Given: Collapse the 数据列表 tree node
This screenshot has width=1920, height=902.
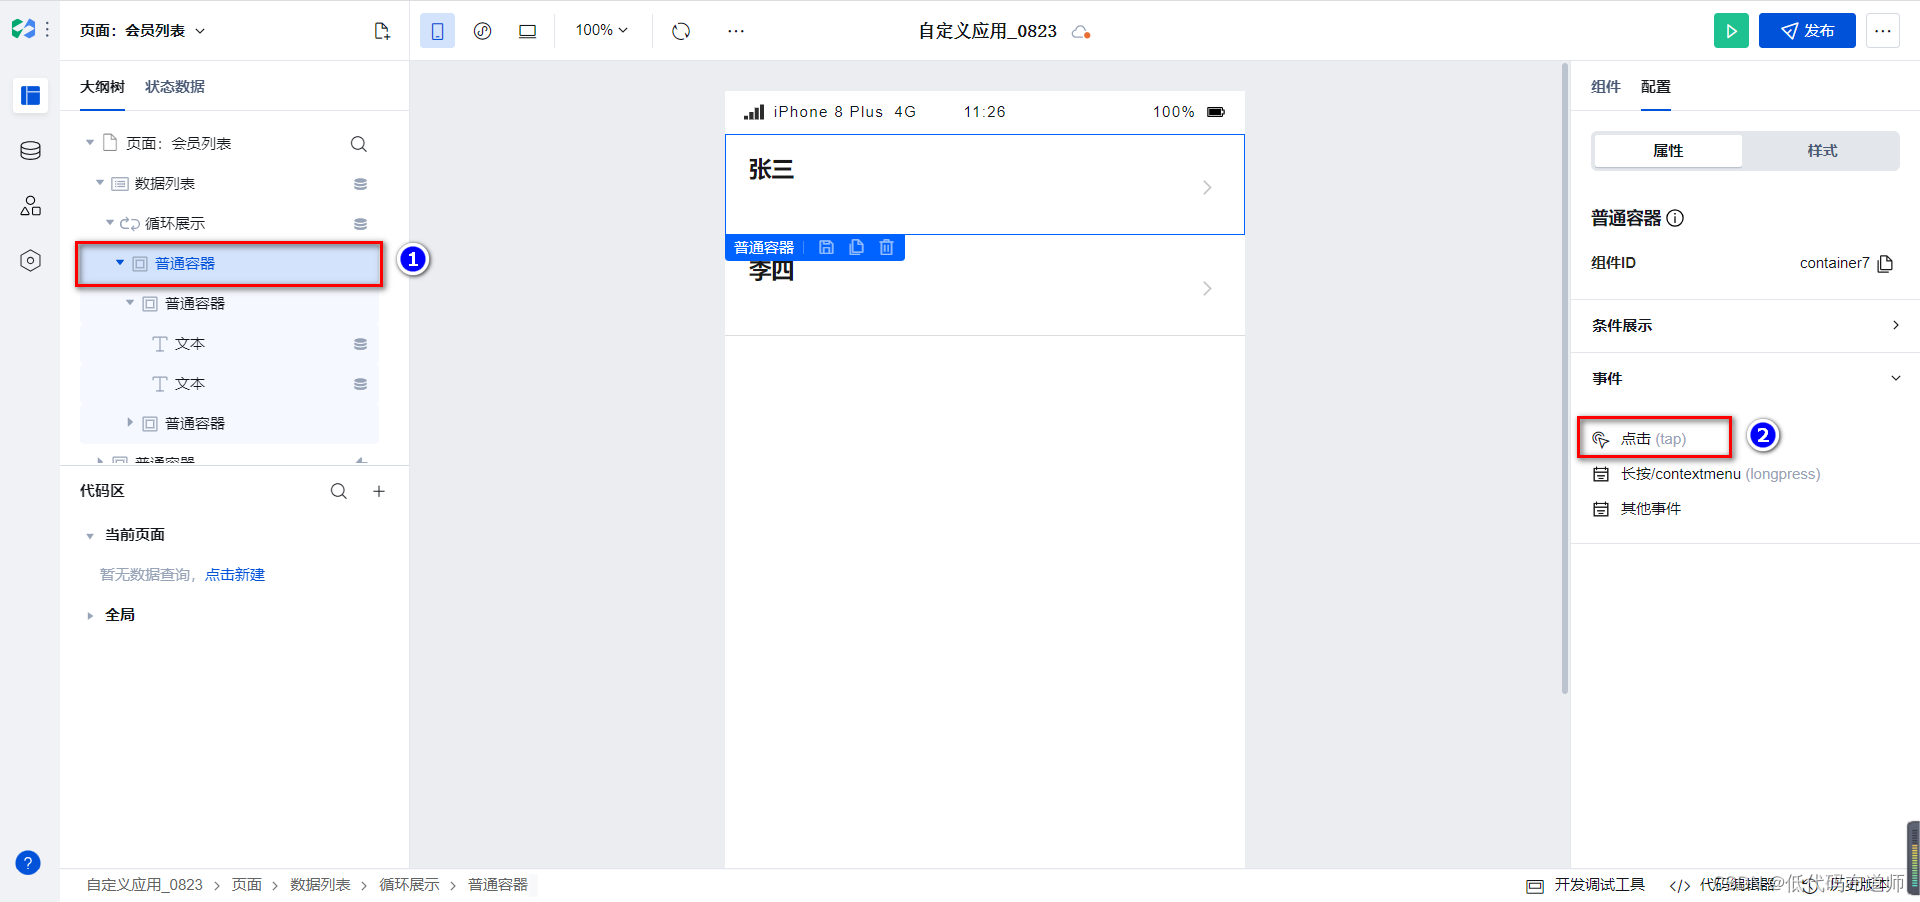Looking at the screenshot, I should pyautogui.click(x=100, y=183).
